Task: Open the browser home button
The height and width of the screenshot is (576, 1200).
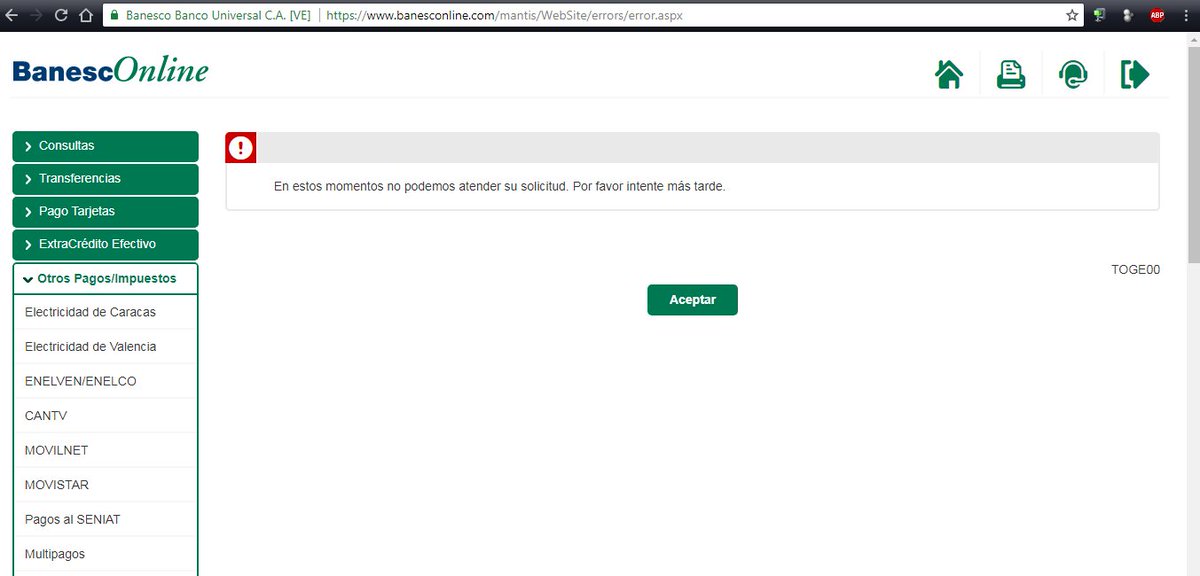Action: 86,15
